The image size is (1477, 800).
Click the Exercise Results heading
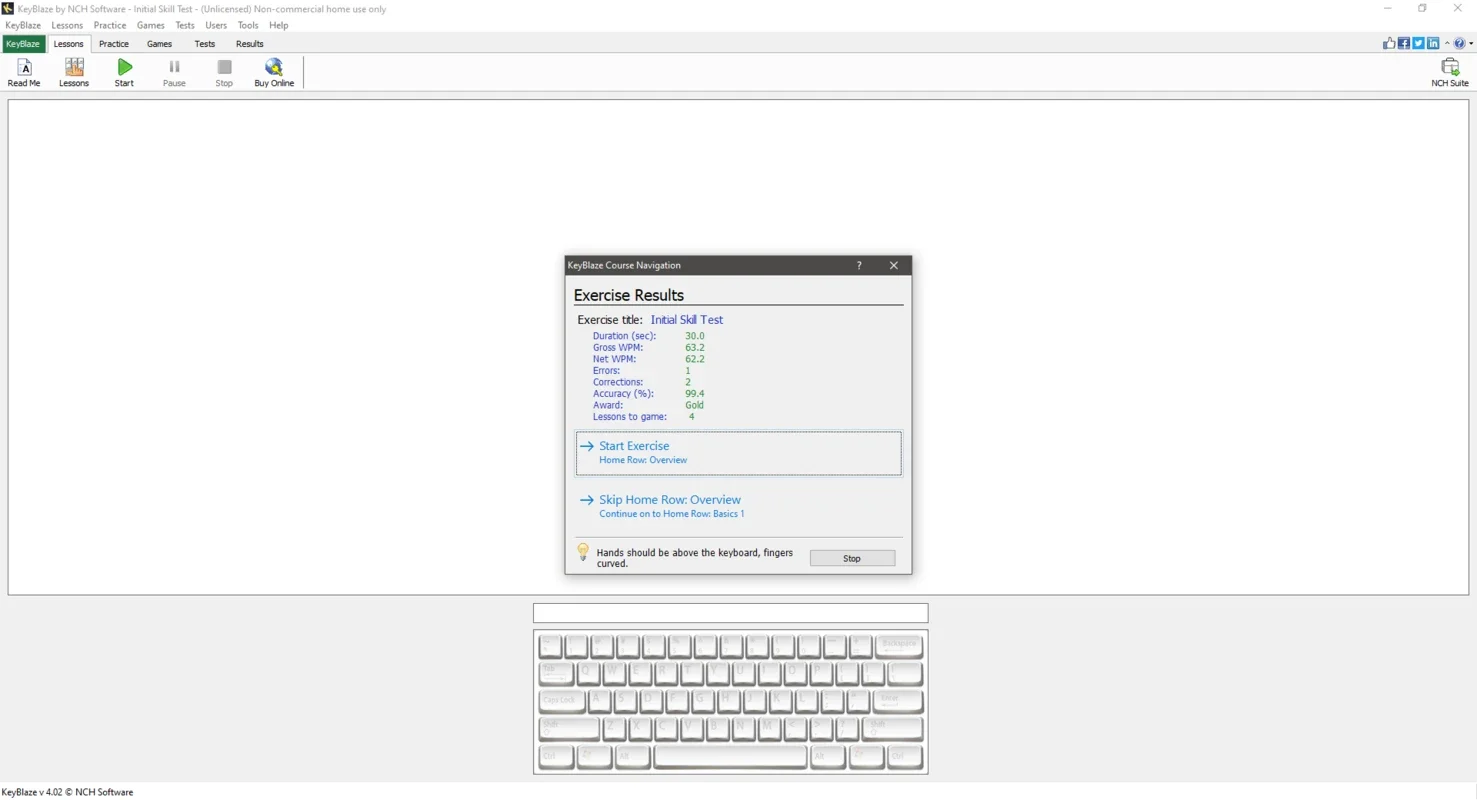pos(629,295)
